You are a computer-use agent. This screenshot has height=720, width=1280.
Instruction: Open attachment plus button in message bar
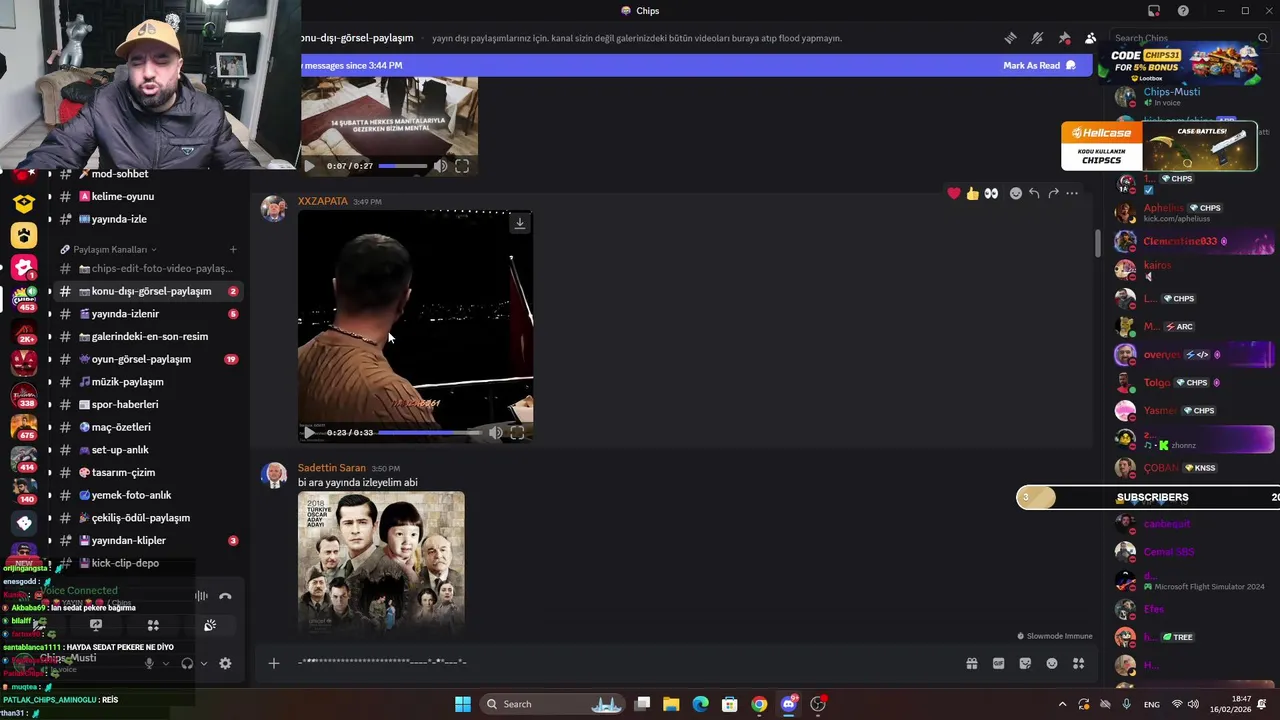click(273, 663)
